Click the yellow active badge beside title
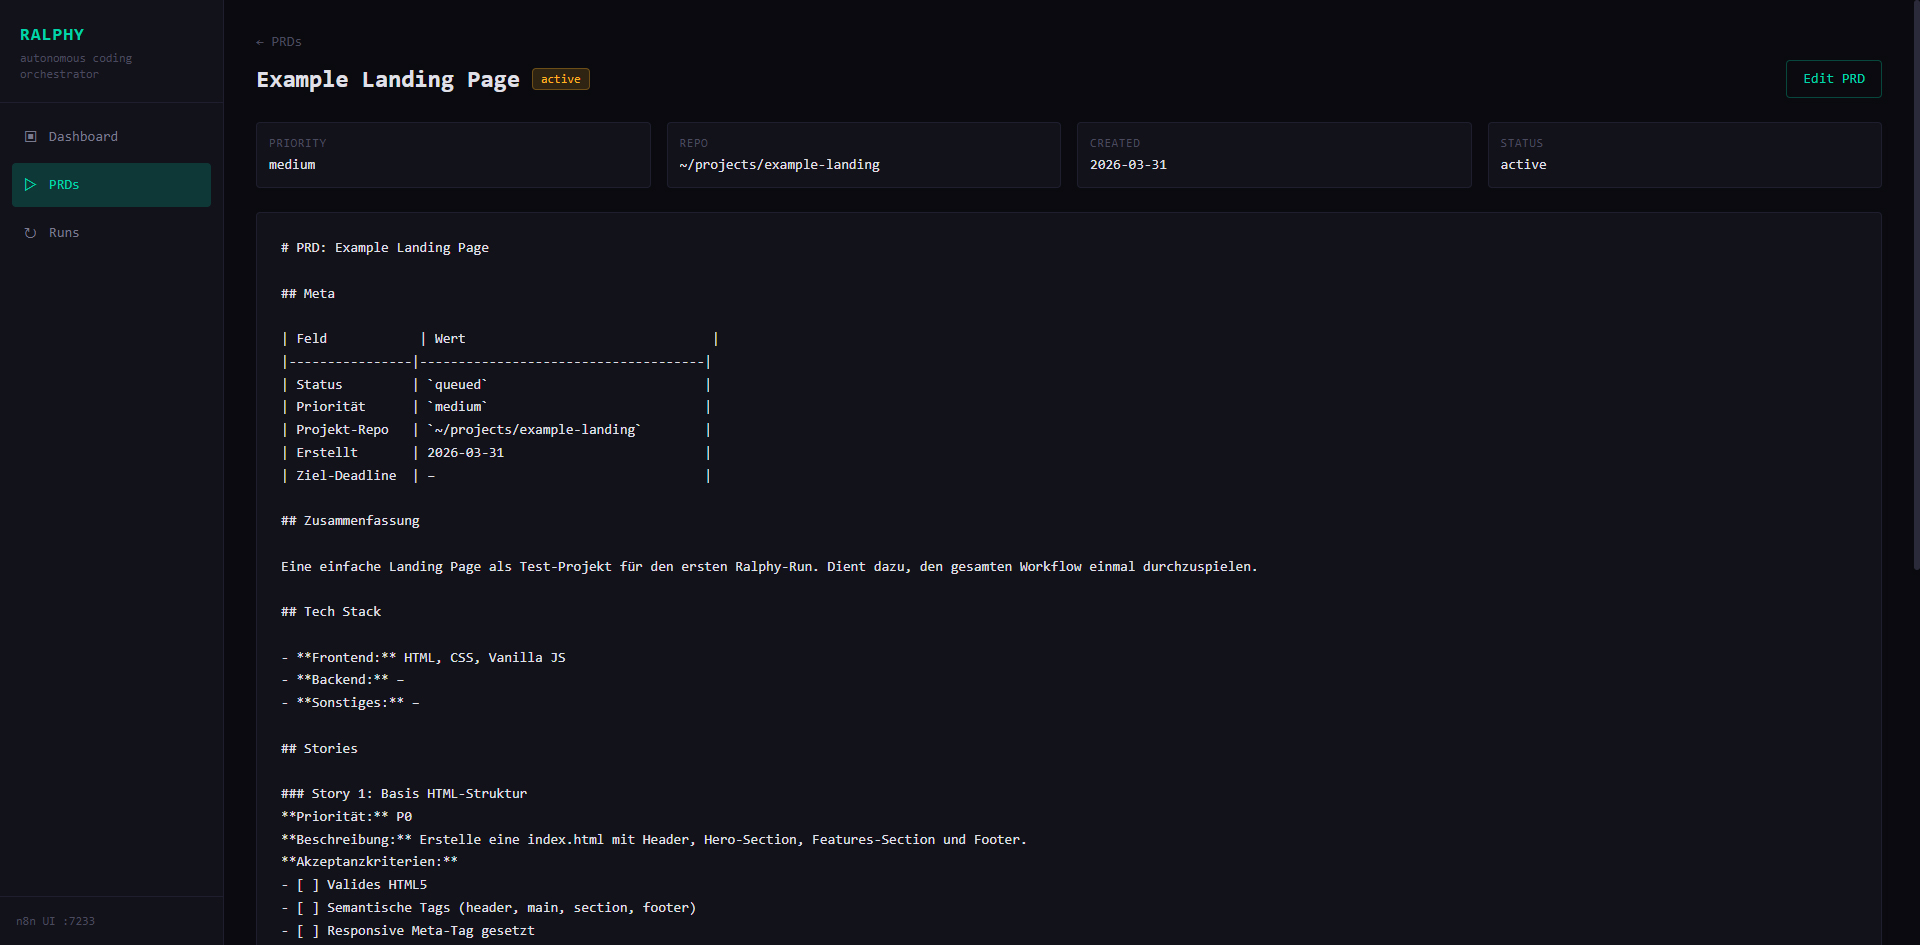Image resolution: width=1920 pixels, height=945 pixels. [560, 79]
